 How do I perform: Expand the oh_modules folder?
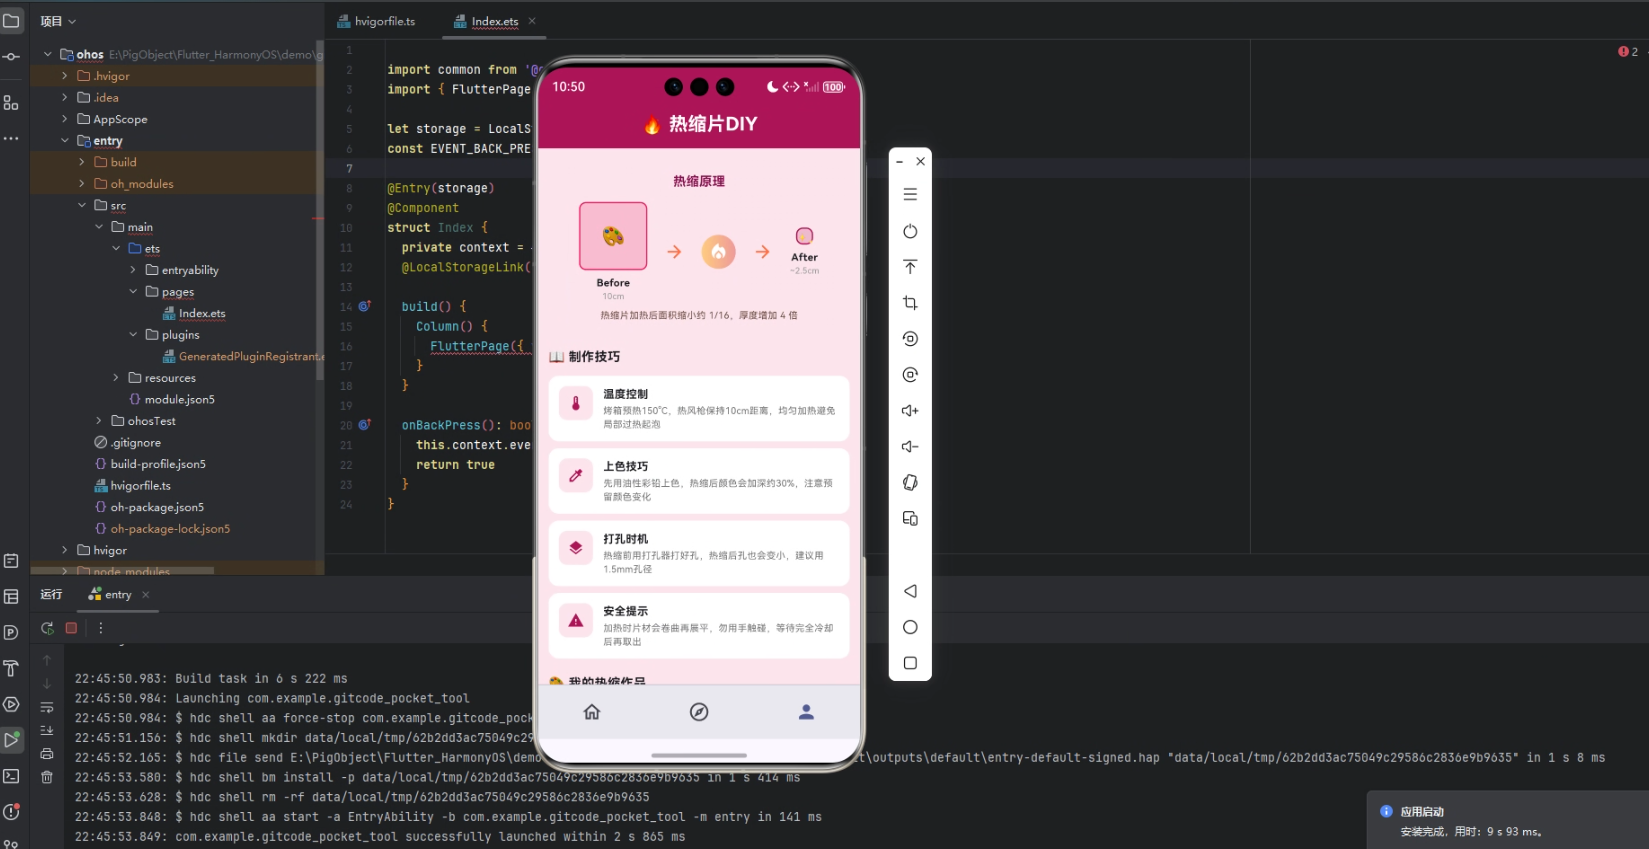(x=82, y=184)
